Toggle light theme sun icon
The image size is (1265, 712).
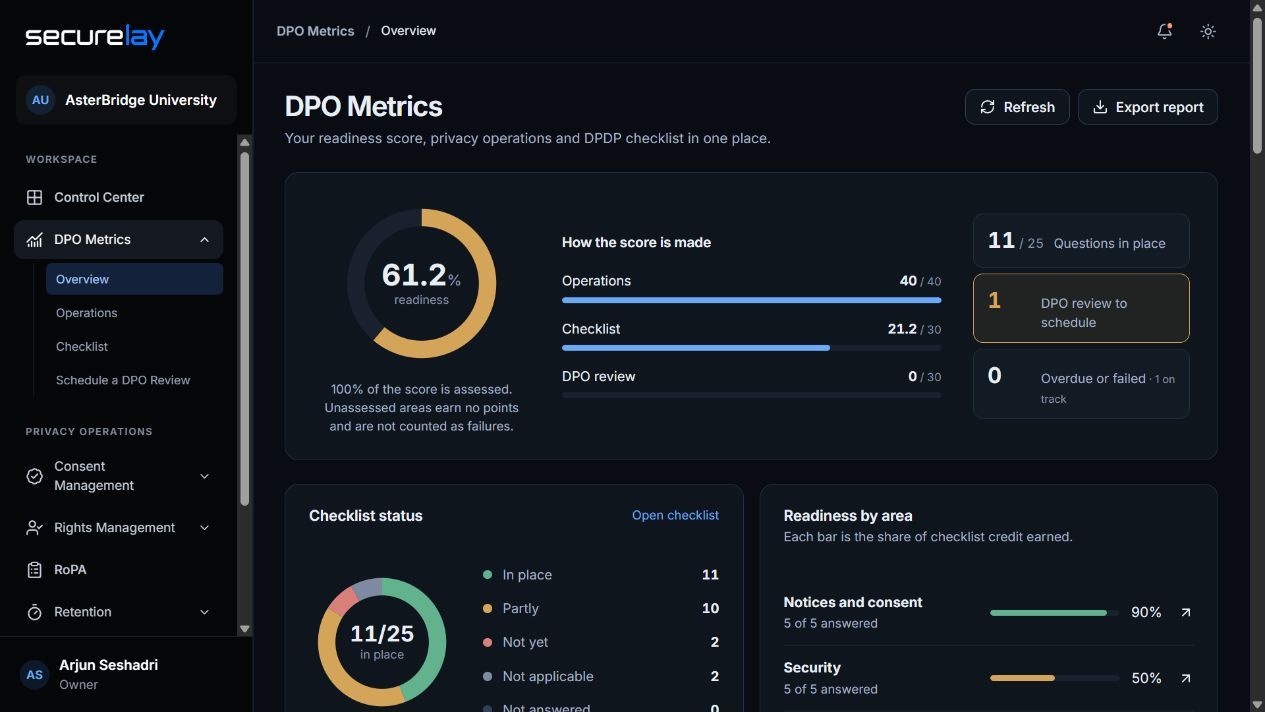pyautogui.click(x=1208, y=31)
